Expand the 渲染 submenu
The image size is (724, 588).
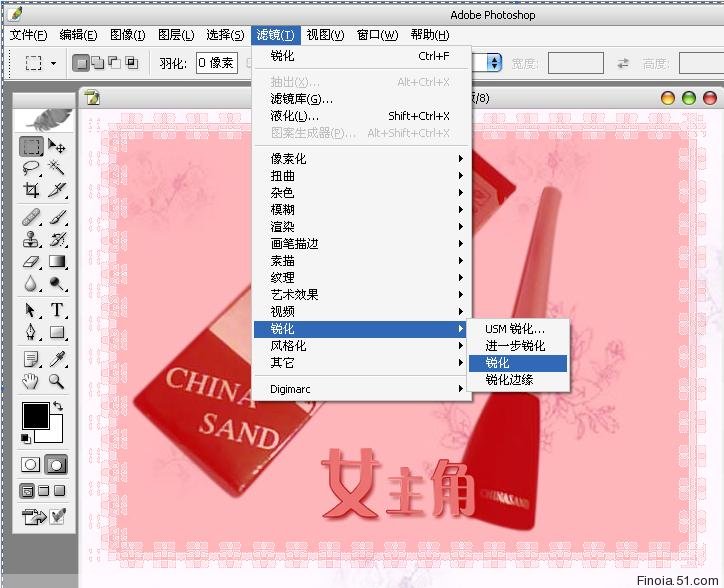(x=360, y=227)
